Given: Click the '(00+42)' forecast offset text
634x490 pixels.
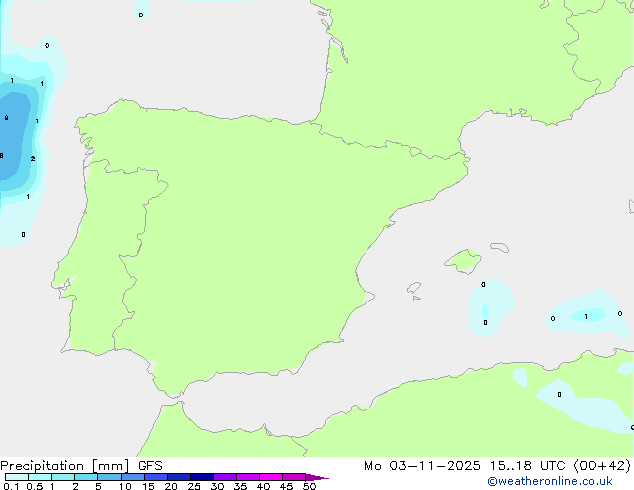Looking at the screenshot, I should (602, 466).
